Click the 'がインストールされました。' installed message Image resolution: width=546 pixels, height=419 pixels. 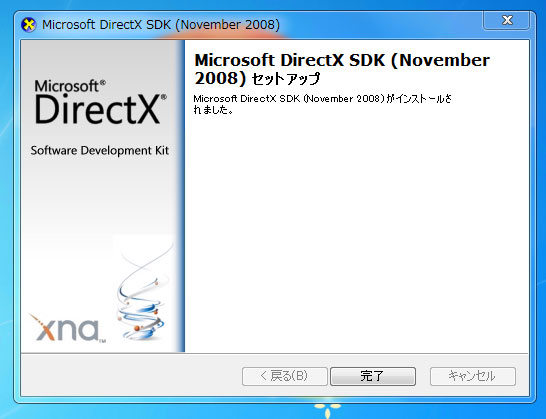tap(322, 104)
